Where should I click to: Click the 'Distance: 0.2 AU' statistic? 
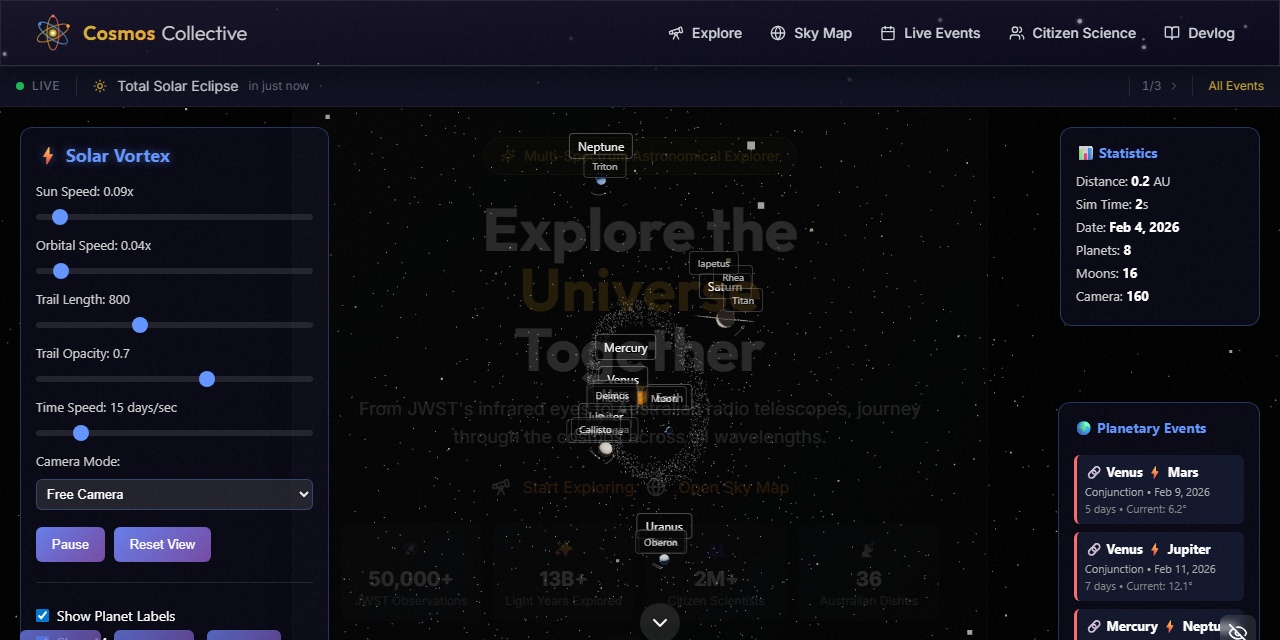point(1123,181)
